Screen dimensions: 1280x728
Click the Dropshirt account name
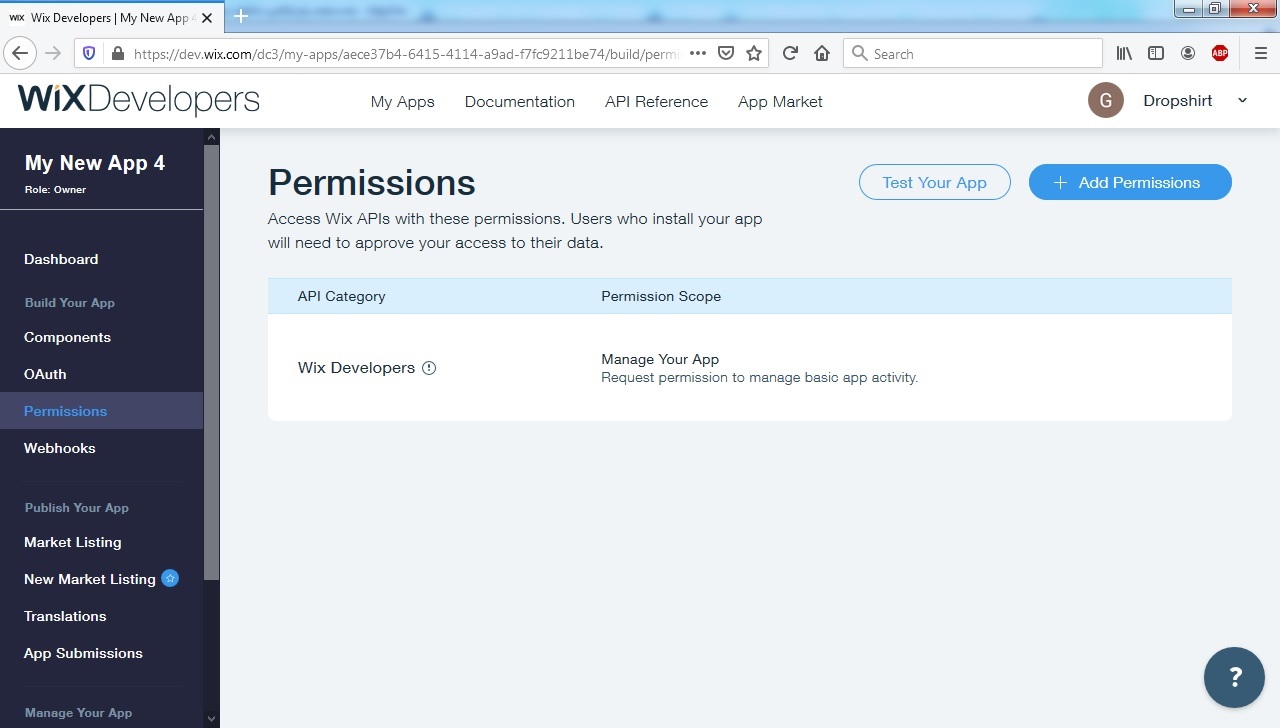(1178, 101)
